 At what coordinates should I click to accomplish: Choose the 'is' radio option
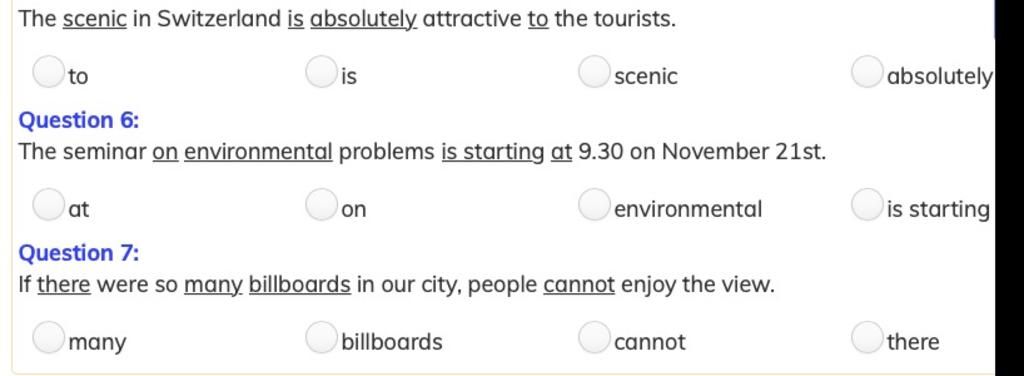(321, 72)
